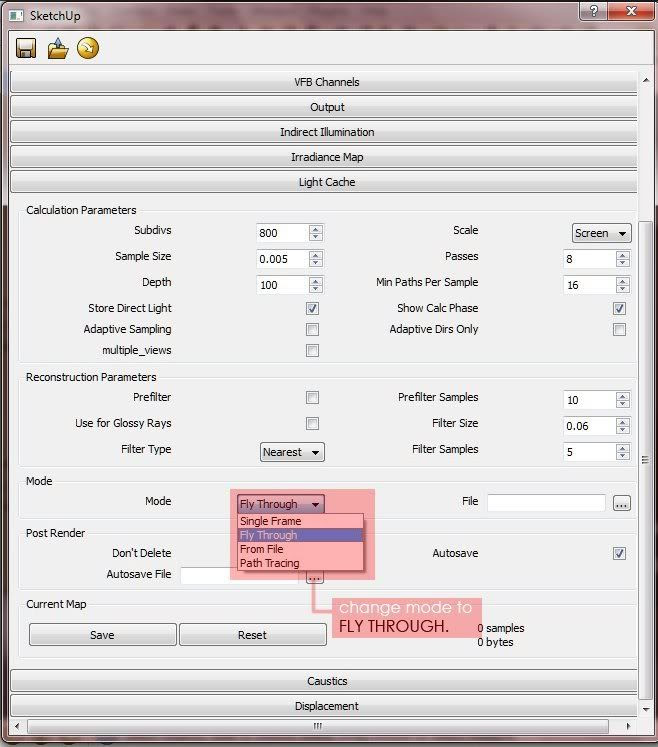The image size is (658, 747).
Task: Click the Reconstruction Parameters group label
Action: click(x=91, y=377)
